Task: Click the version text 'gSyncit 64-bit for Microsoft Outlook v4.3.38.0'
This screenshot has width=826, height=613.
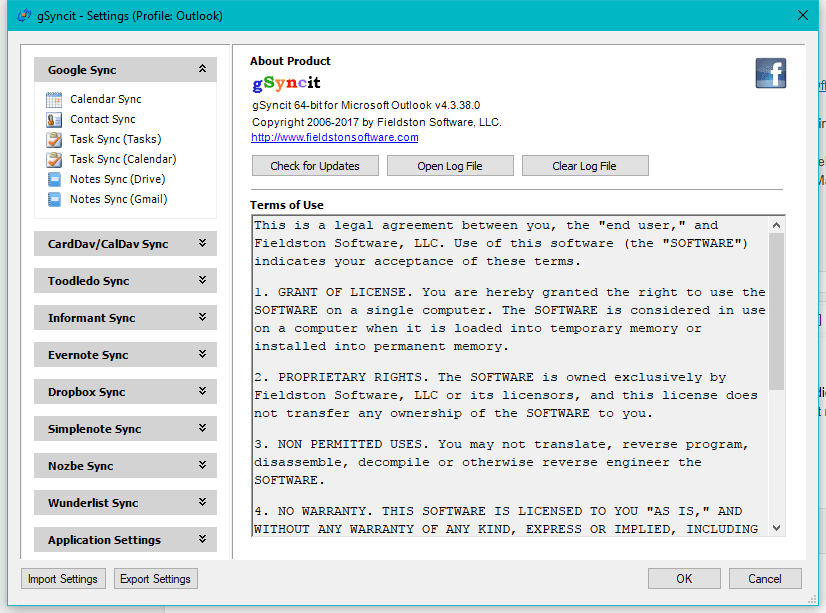Action: point(366,105)
